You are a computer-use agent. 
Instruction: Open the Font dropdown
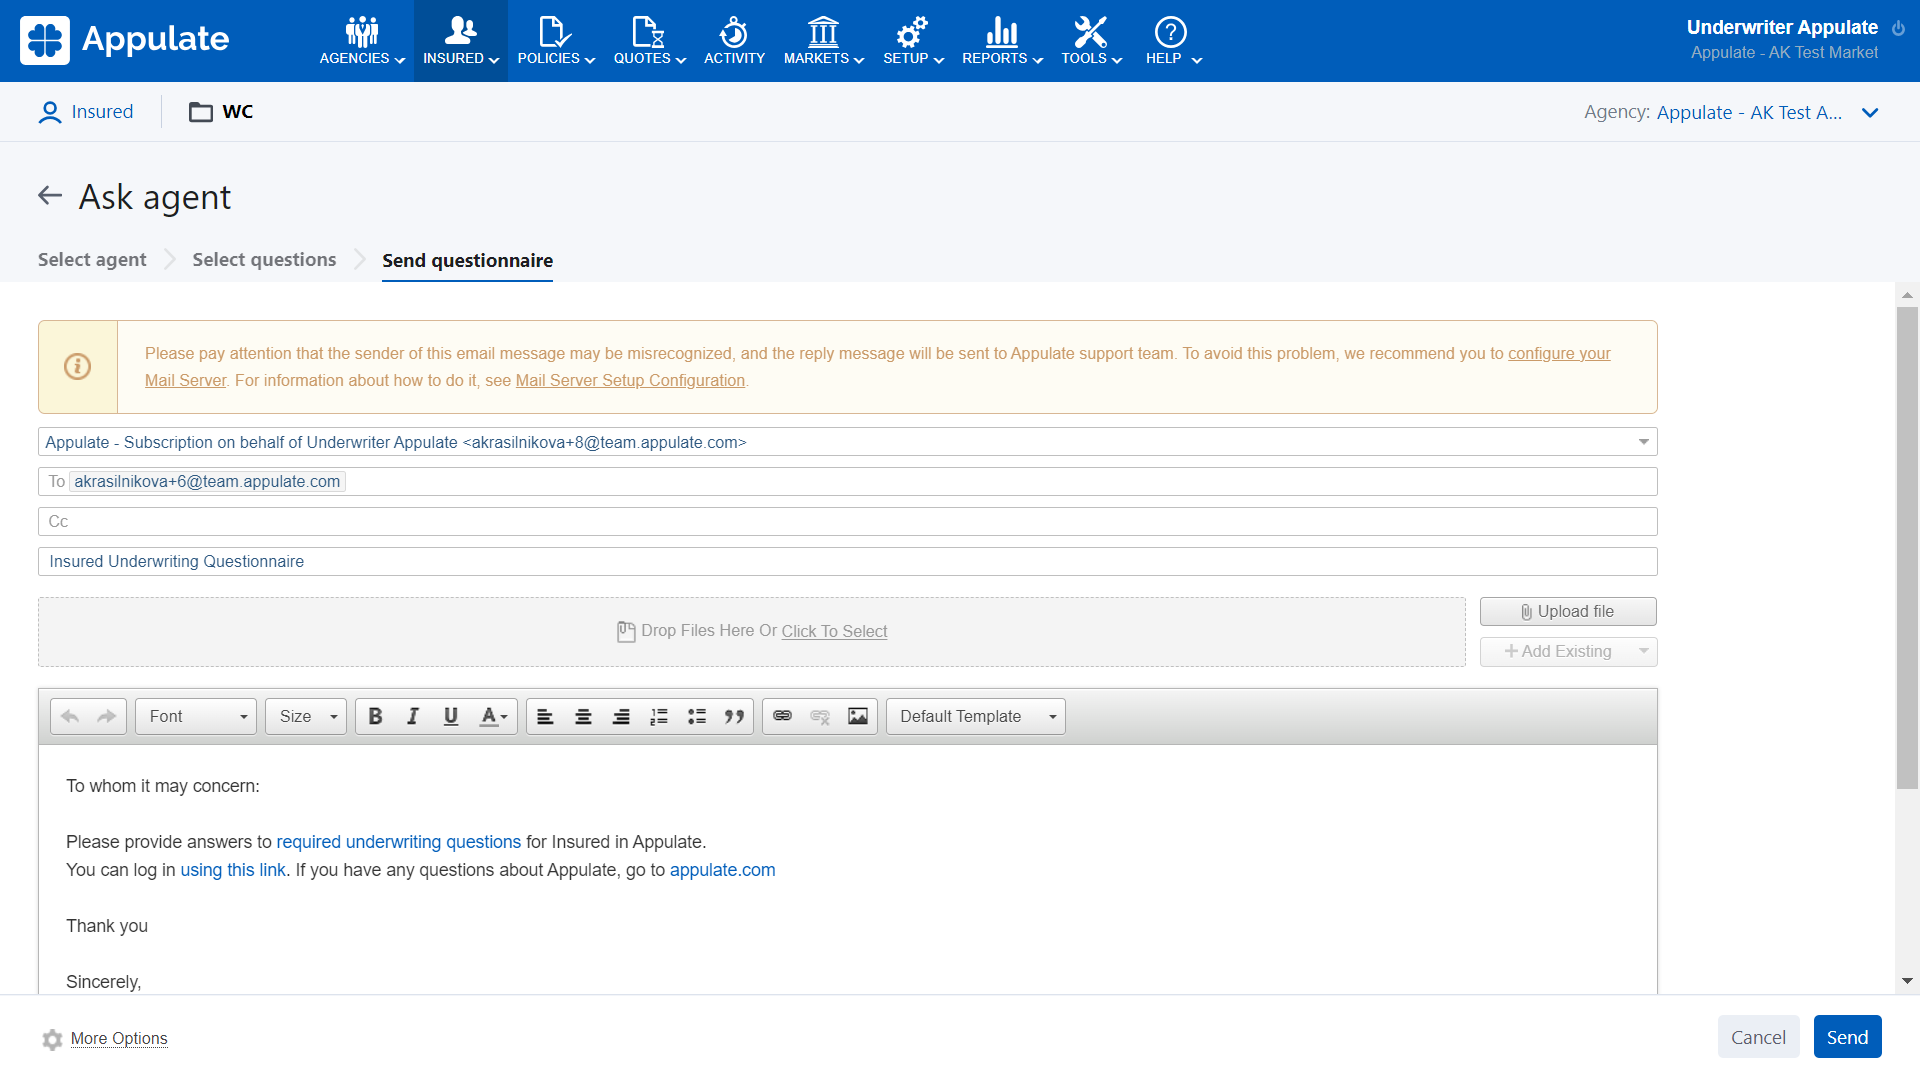pyautogui.click(x=197, y=716)
